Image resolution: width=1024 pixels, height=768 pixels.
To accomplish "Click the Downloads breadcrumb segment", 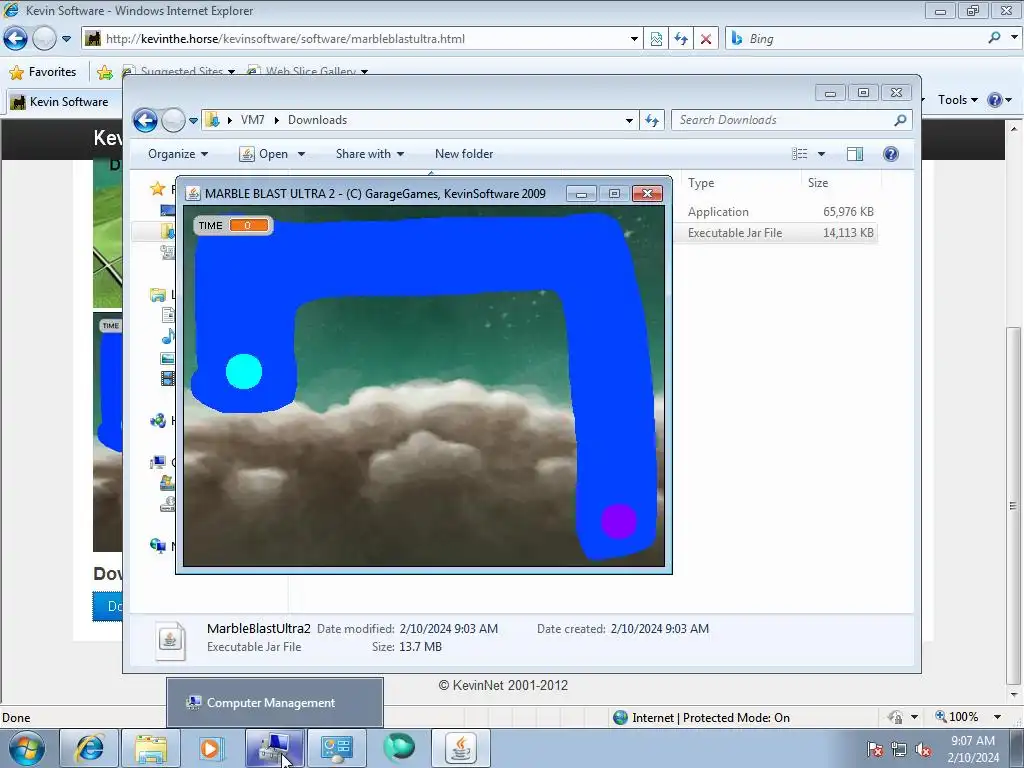I will (317, 120).
